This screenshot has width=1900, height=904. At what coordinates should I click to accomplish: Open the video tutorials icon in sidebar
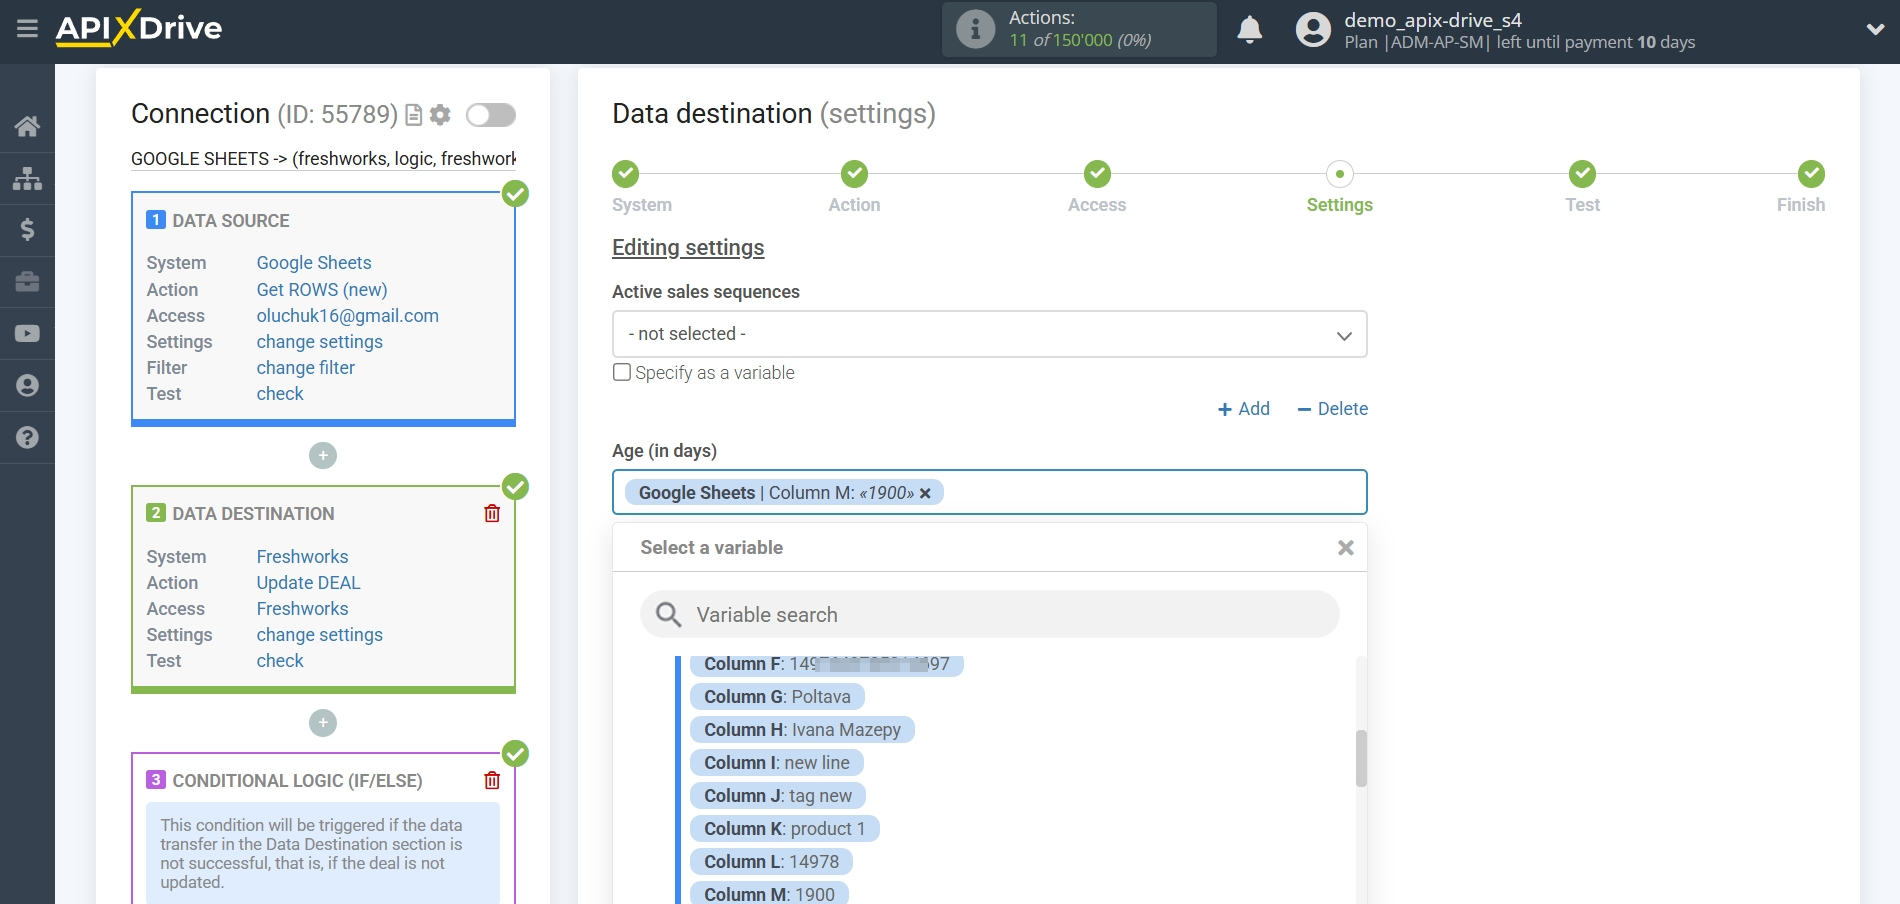pos(27,334)
